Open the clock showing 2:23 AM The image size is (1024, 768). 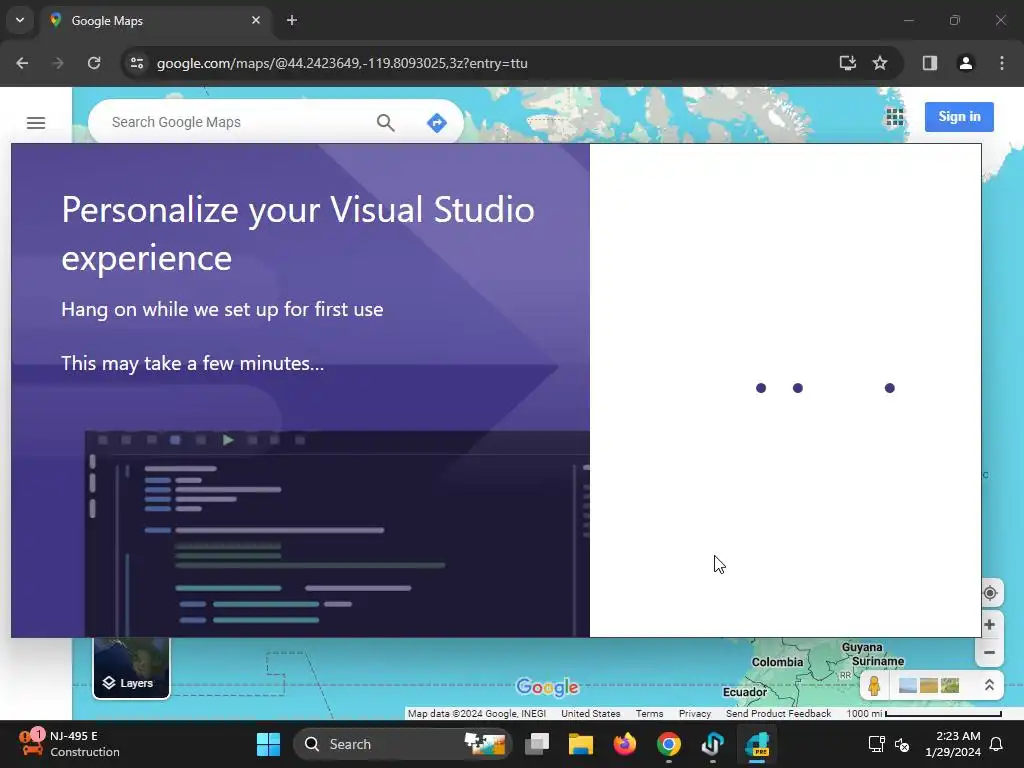point(952,744)
